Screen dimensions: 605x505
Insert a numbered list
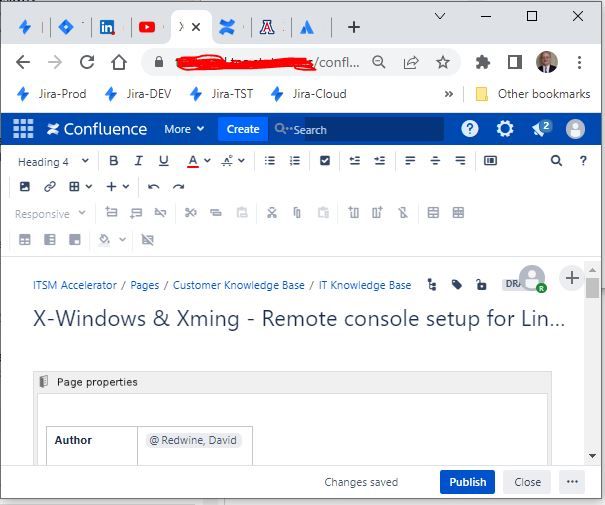tap(295, 161)
